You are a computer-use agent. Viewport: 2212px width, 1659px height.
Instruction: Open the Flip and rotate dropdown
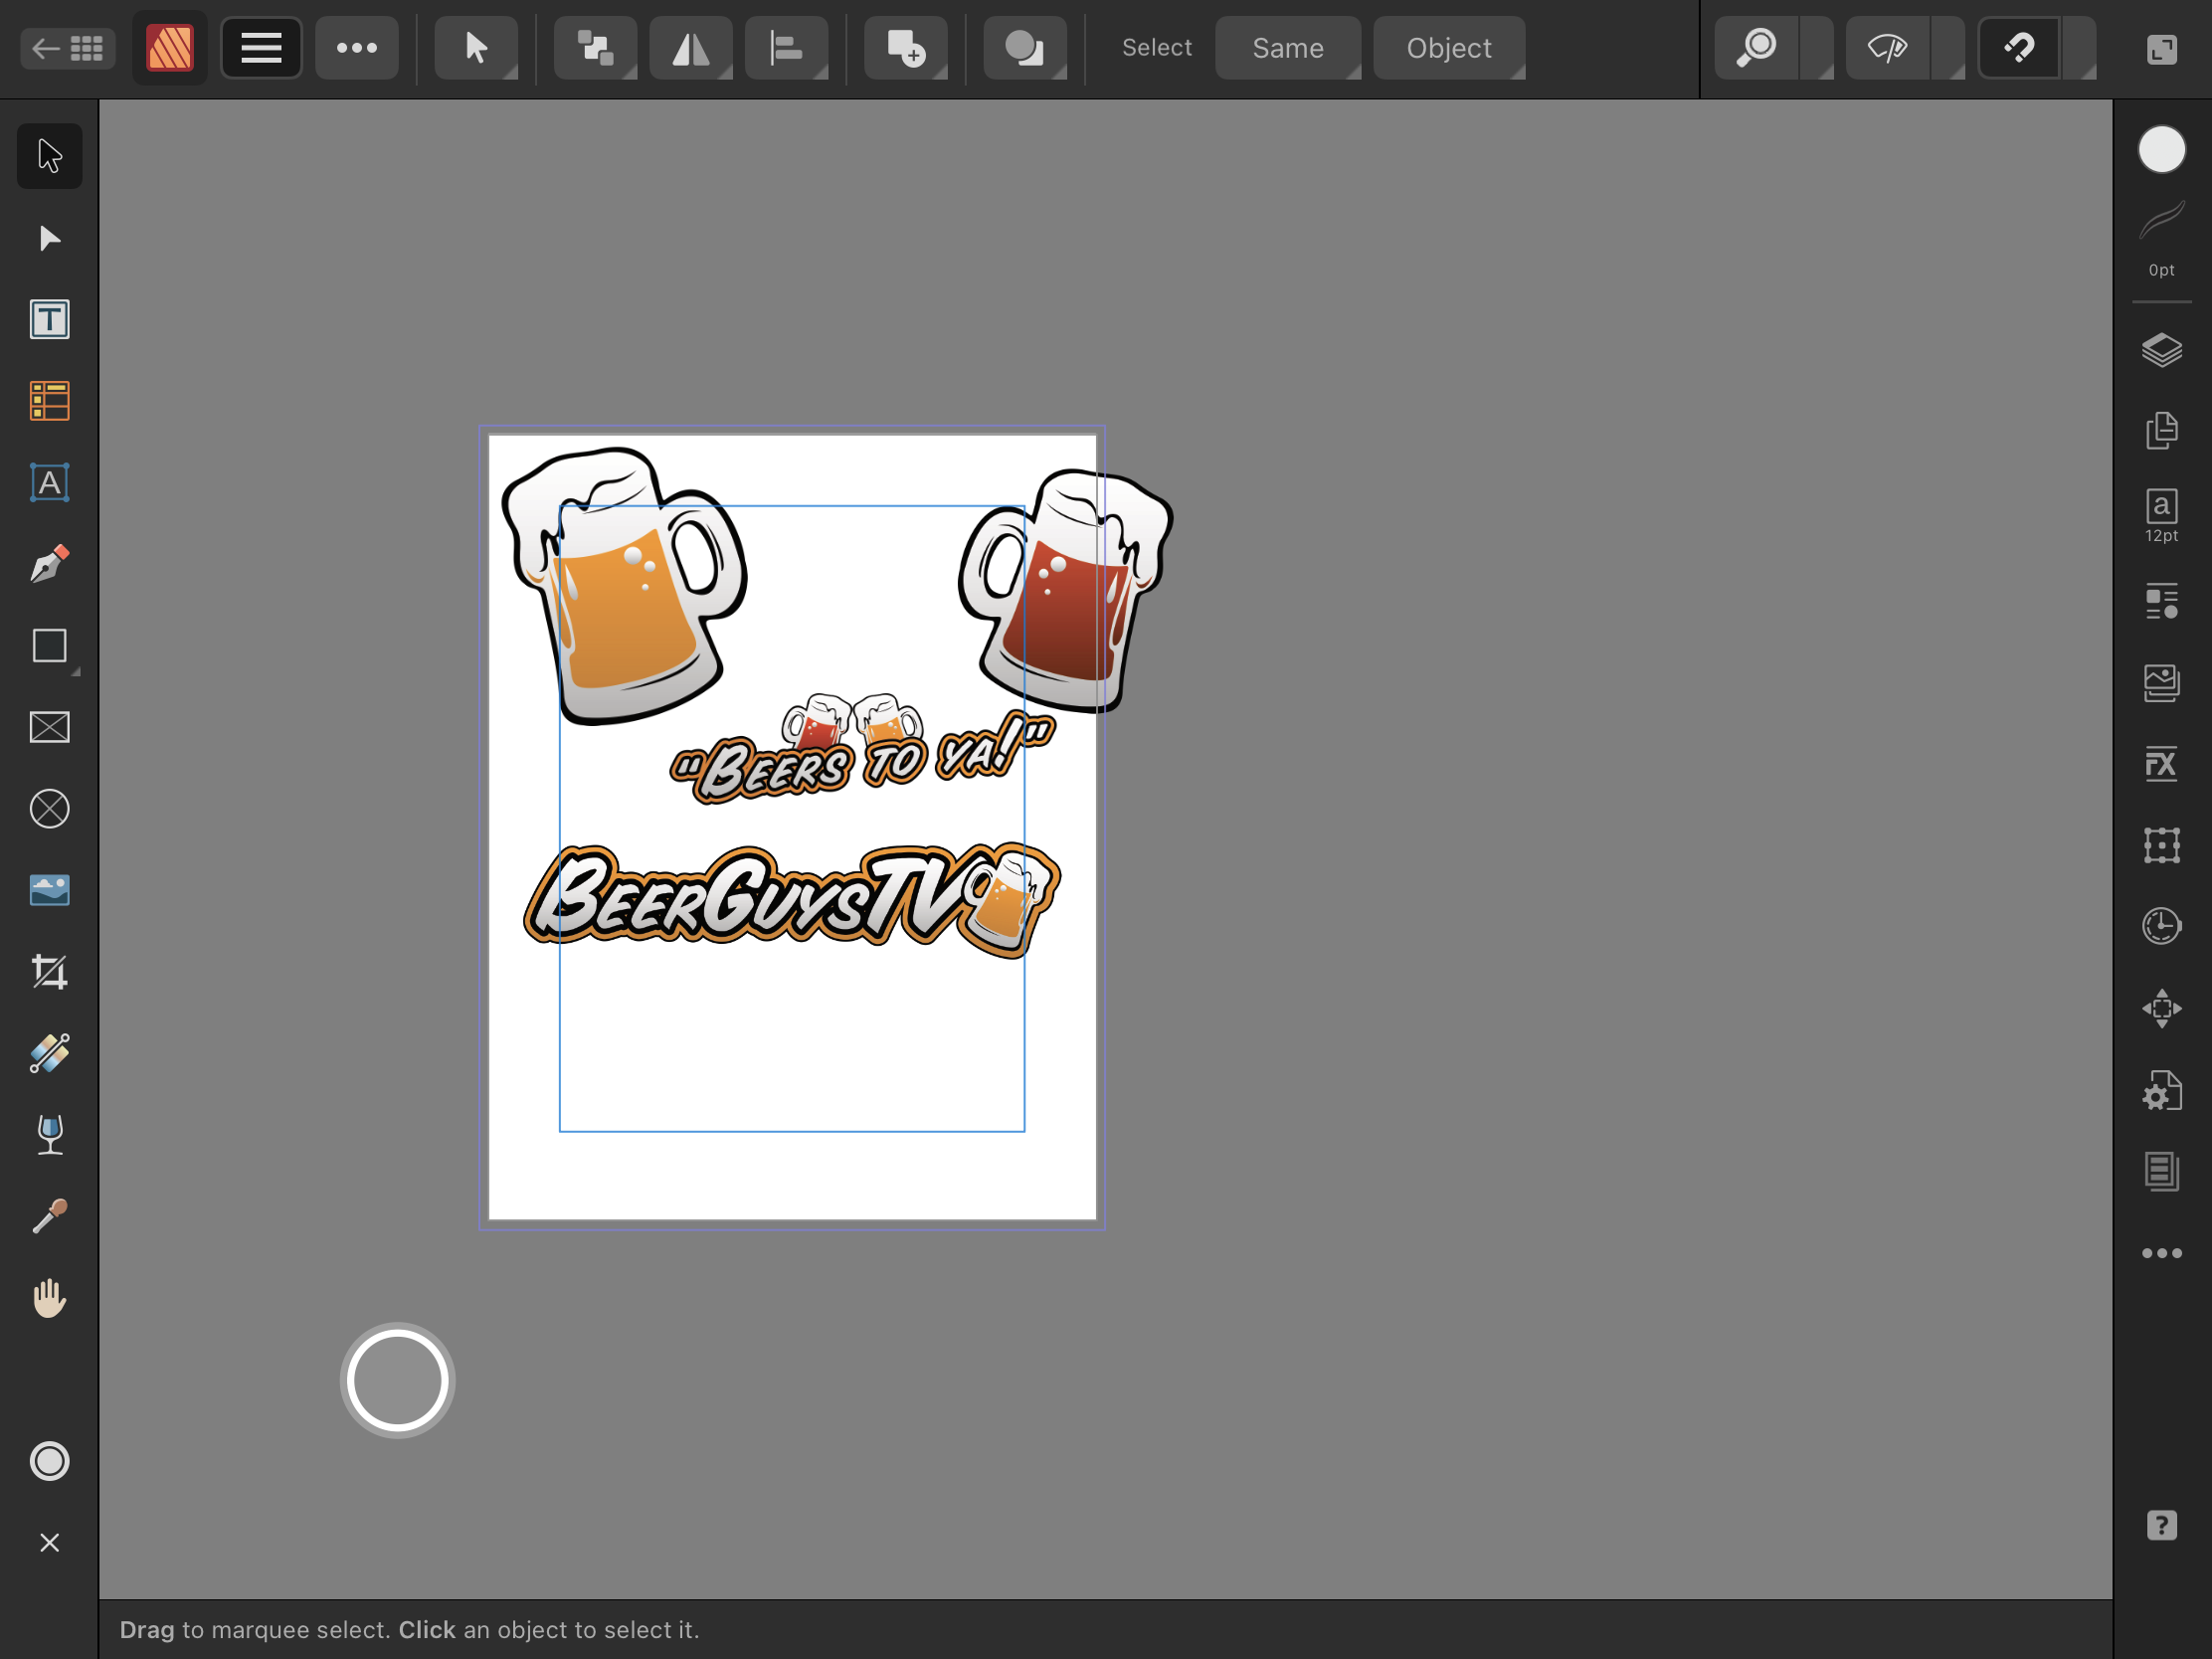pos(691,48)
